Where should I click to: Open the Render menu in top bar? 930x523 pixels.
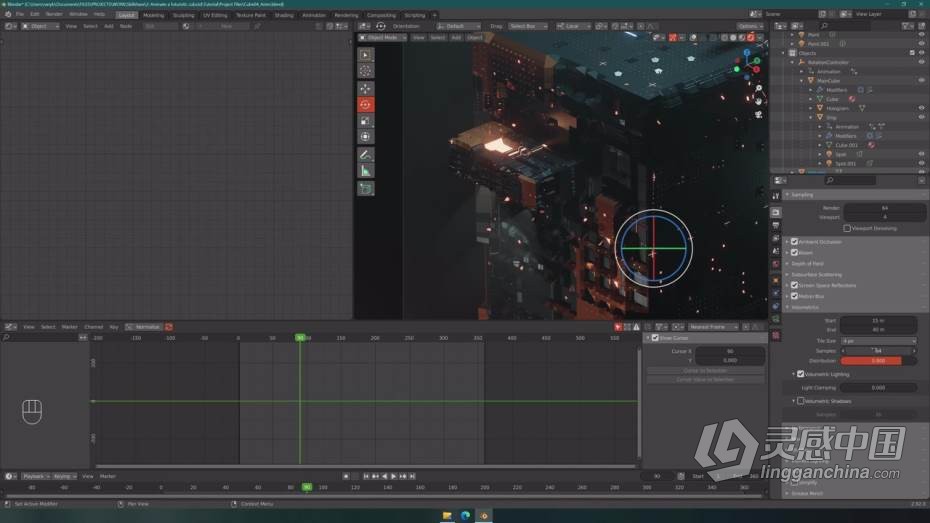coord(54,14)
